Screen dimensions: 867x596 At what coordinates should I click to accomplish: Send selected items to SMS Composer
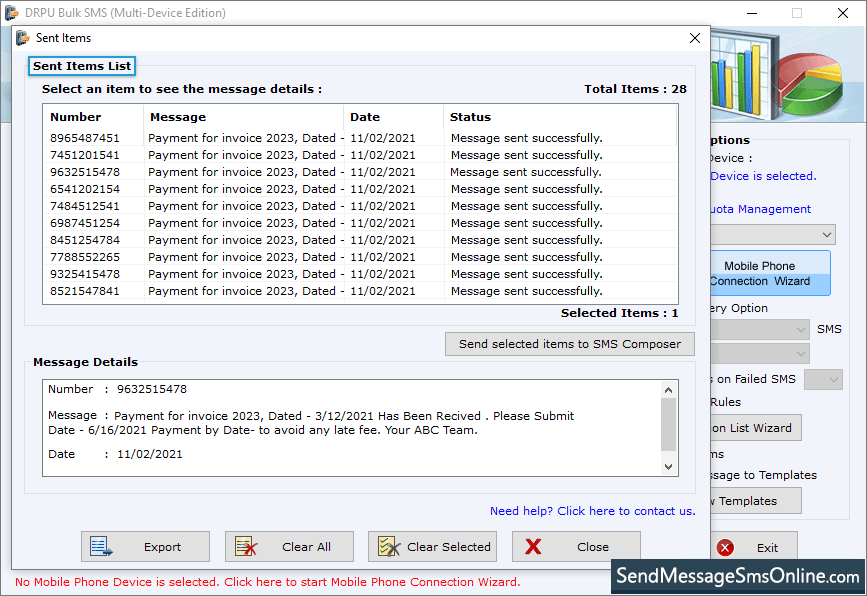pos(570,344)
